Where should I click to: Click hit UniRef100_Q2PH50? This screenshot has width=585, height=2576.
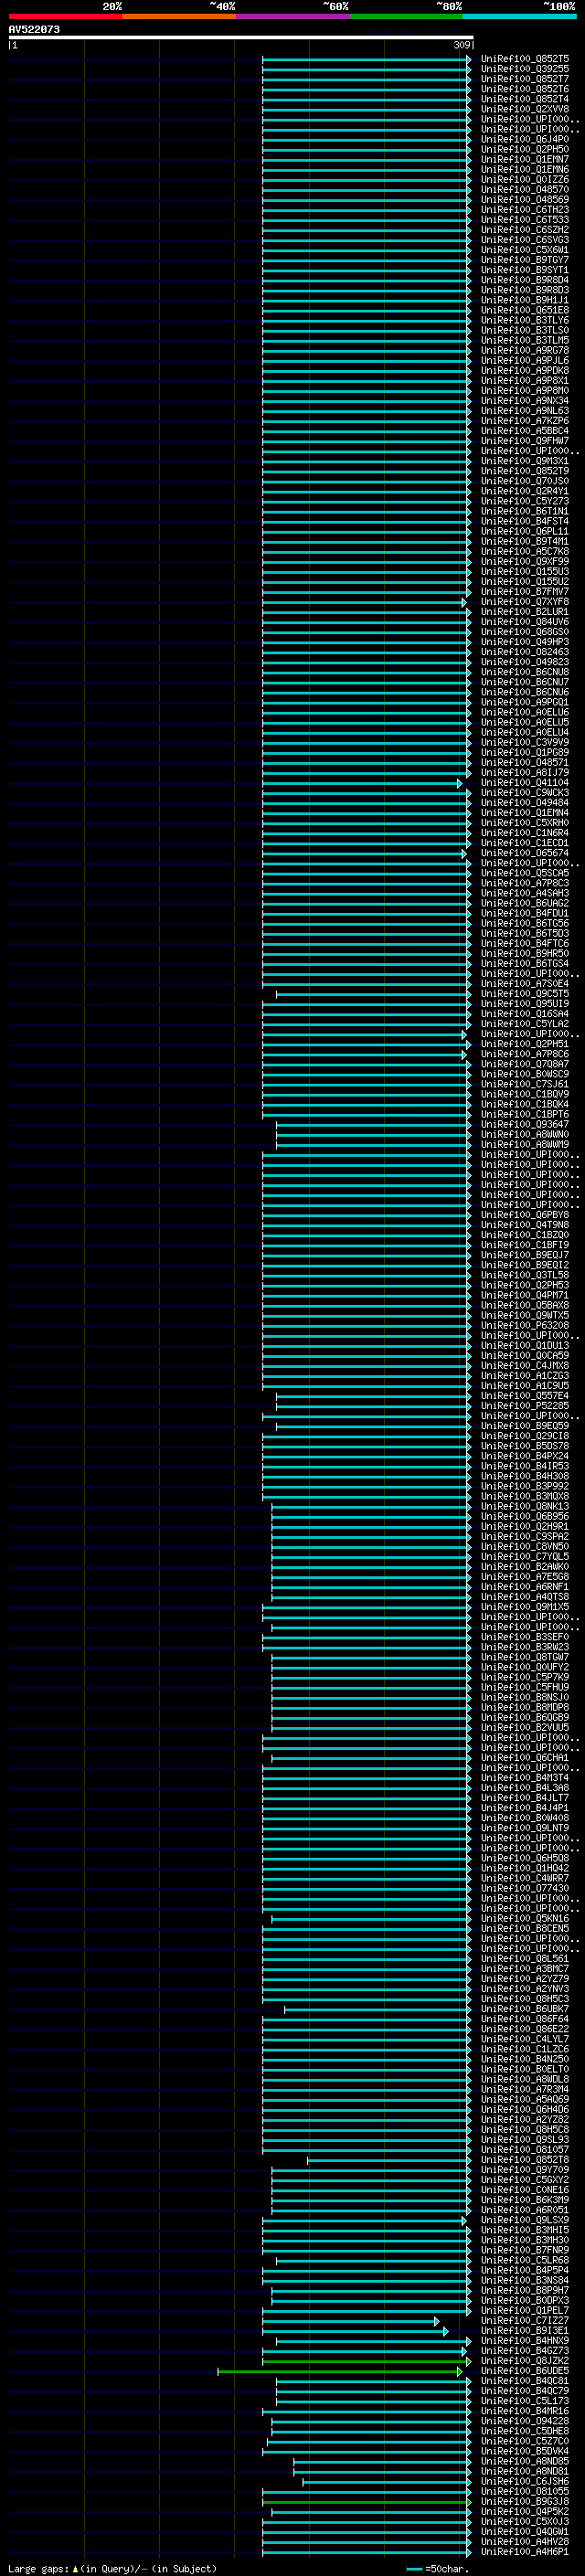click(524, 150)
